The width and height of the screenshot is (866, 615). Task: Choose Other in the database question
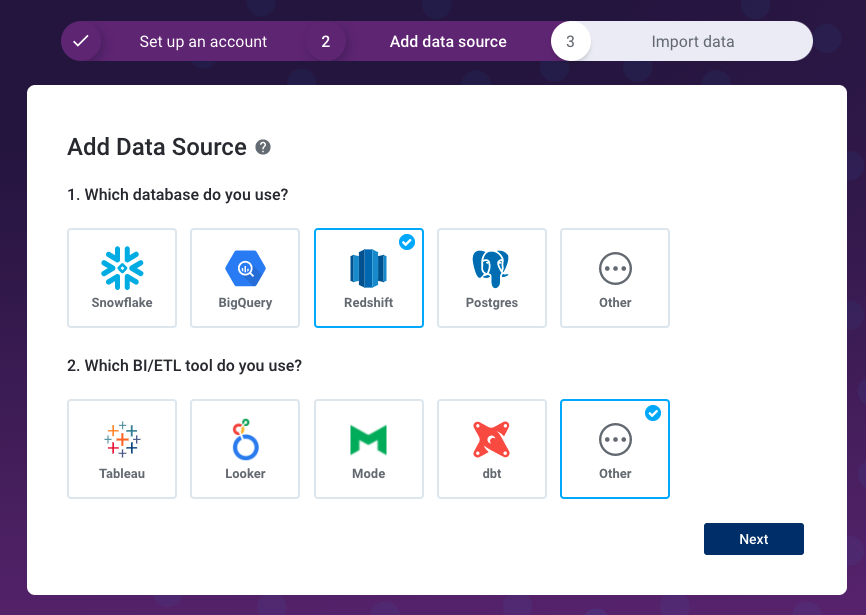point(615,278)
